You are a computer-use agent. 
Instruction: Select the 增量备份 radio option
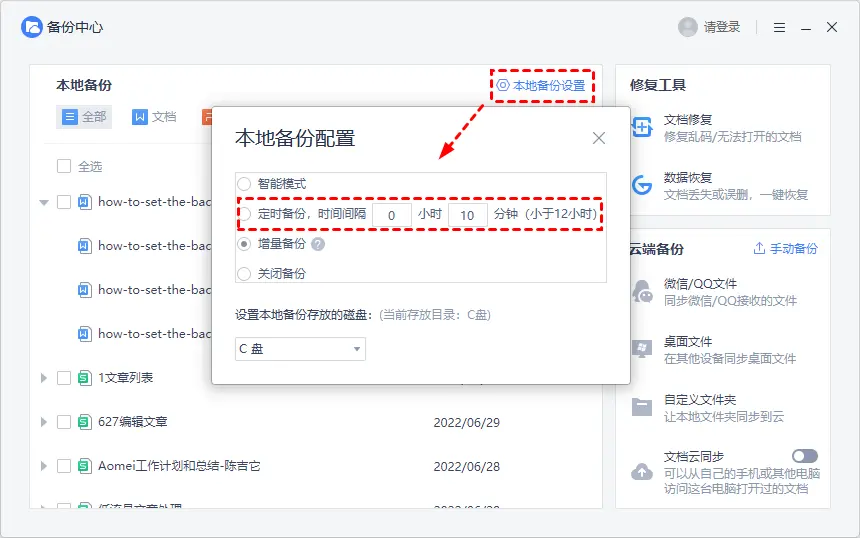[244, 244]
